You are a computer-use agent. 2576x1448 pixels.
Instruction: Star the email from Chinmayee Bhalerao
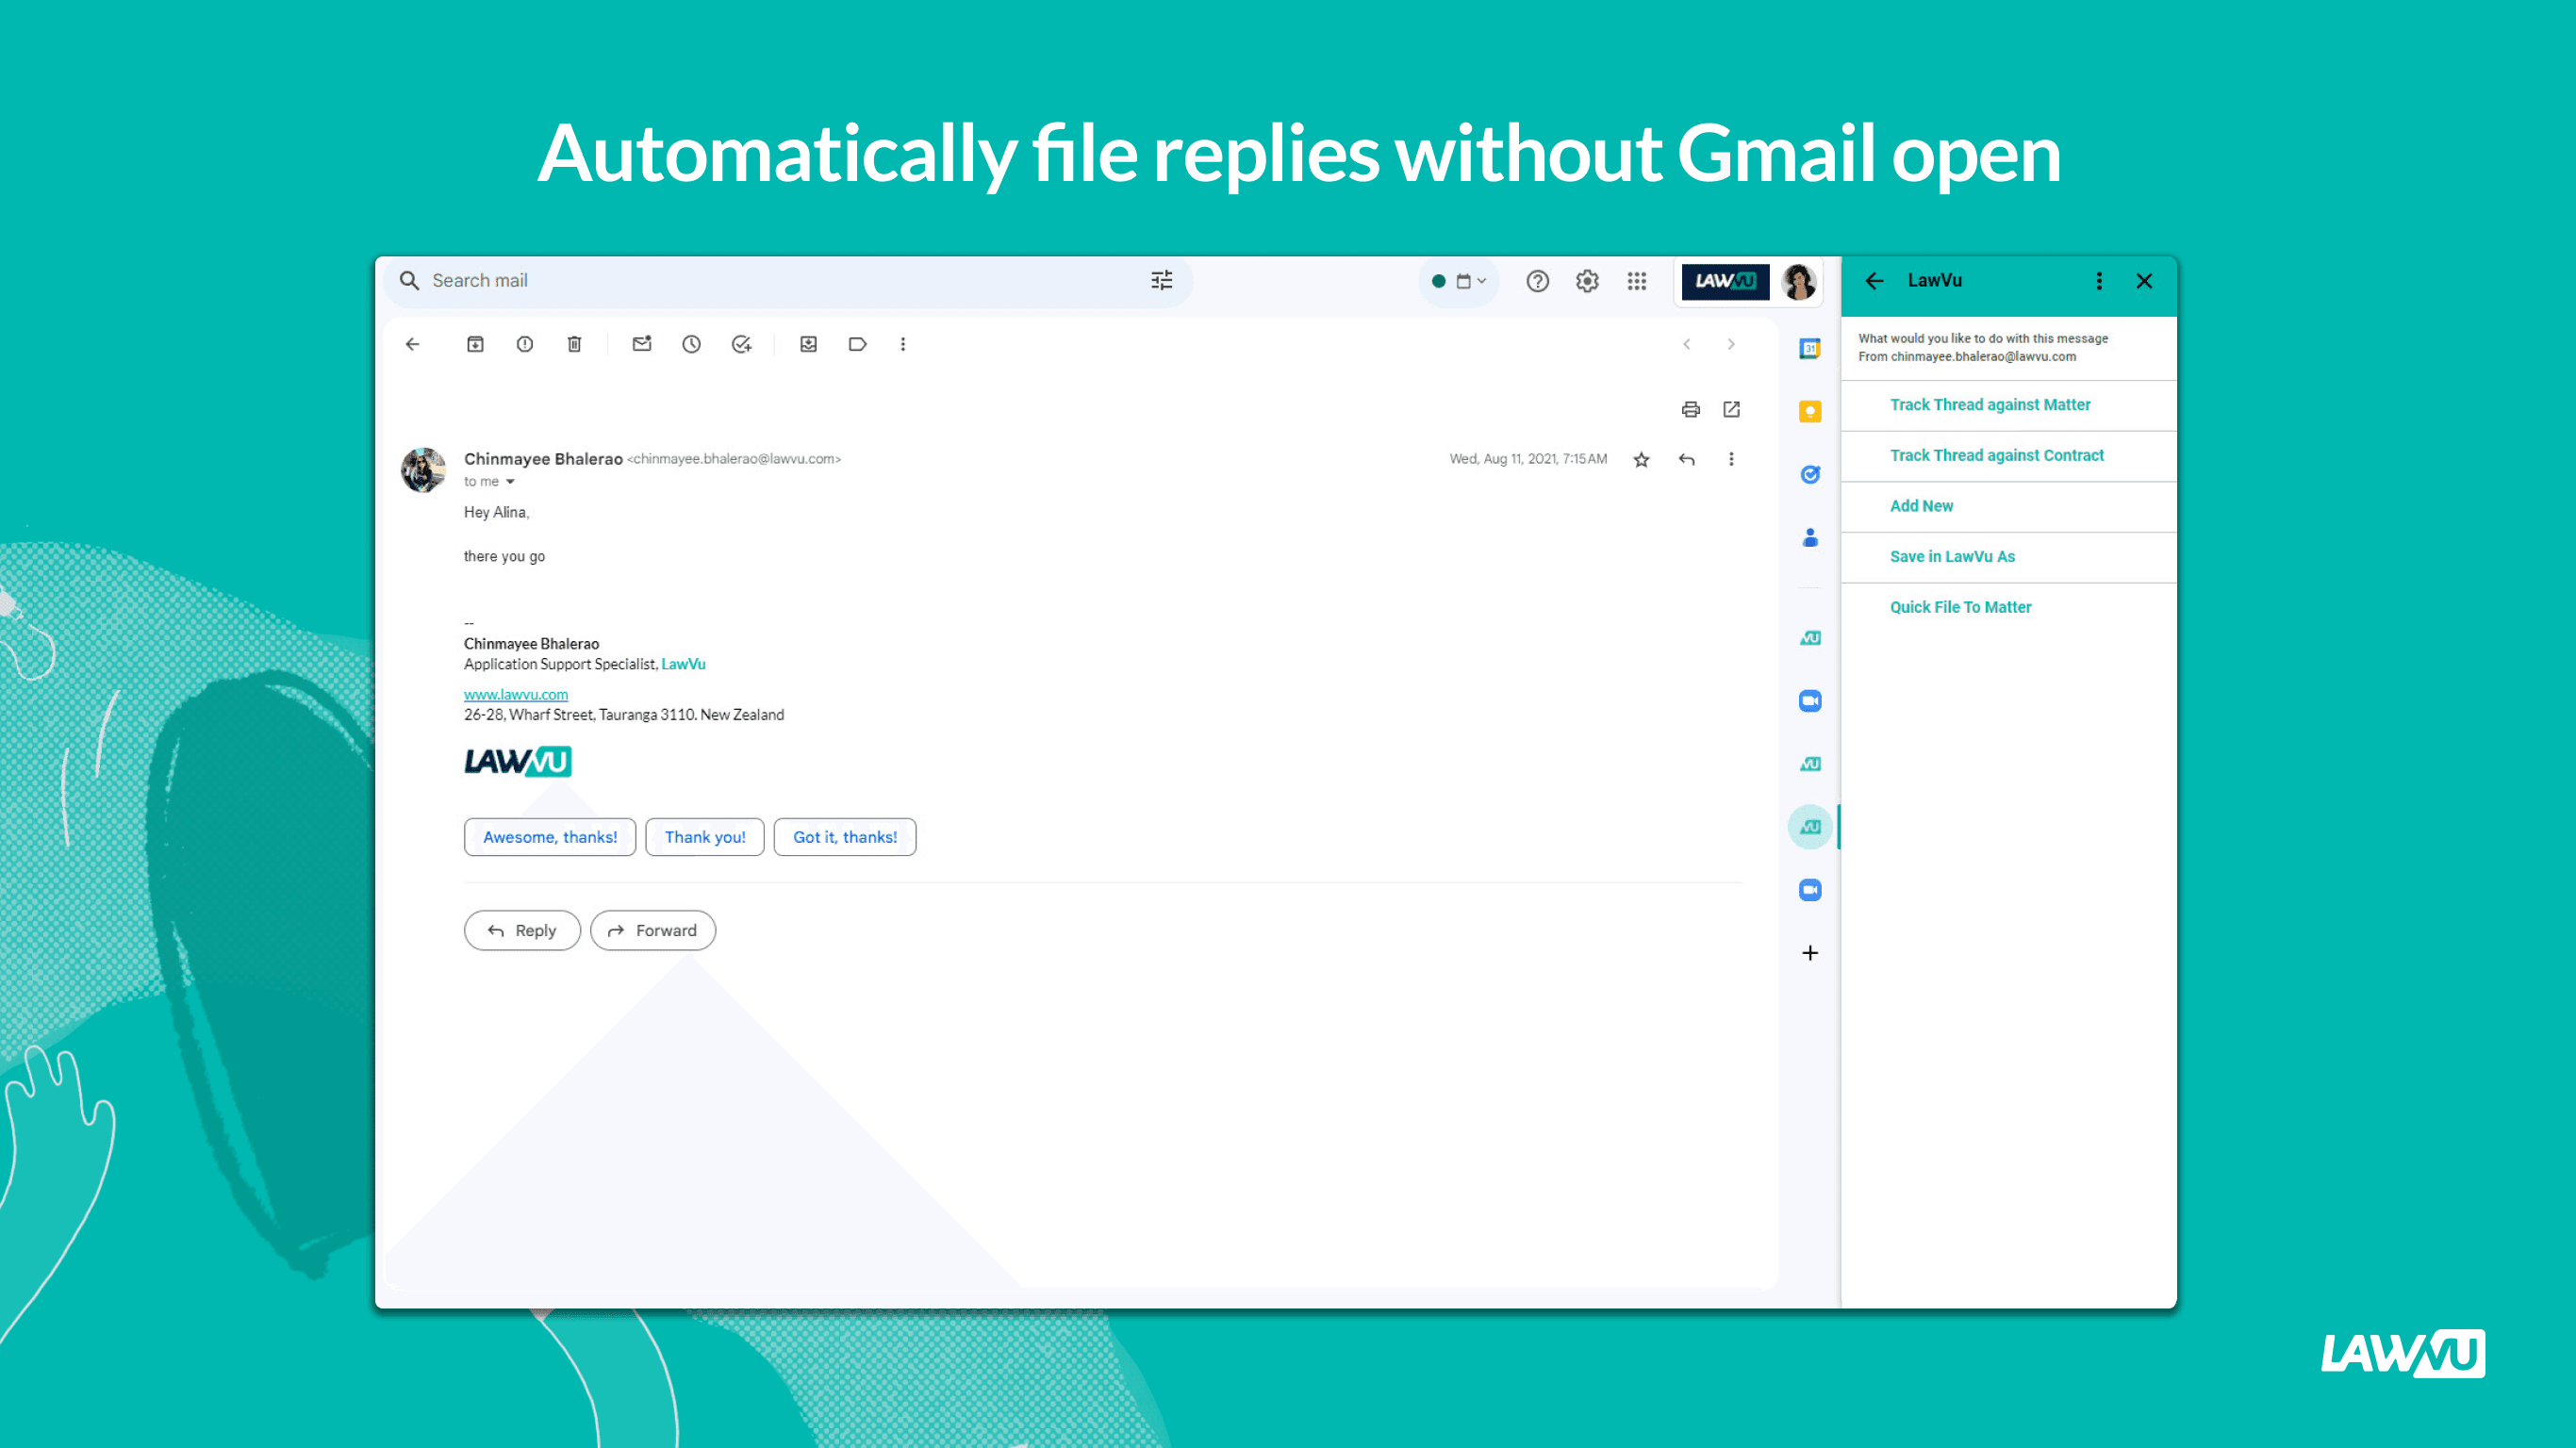click(1642, 459)
